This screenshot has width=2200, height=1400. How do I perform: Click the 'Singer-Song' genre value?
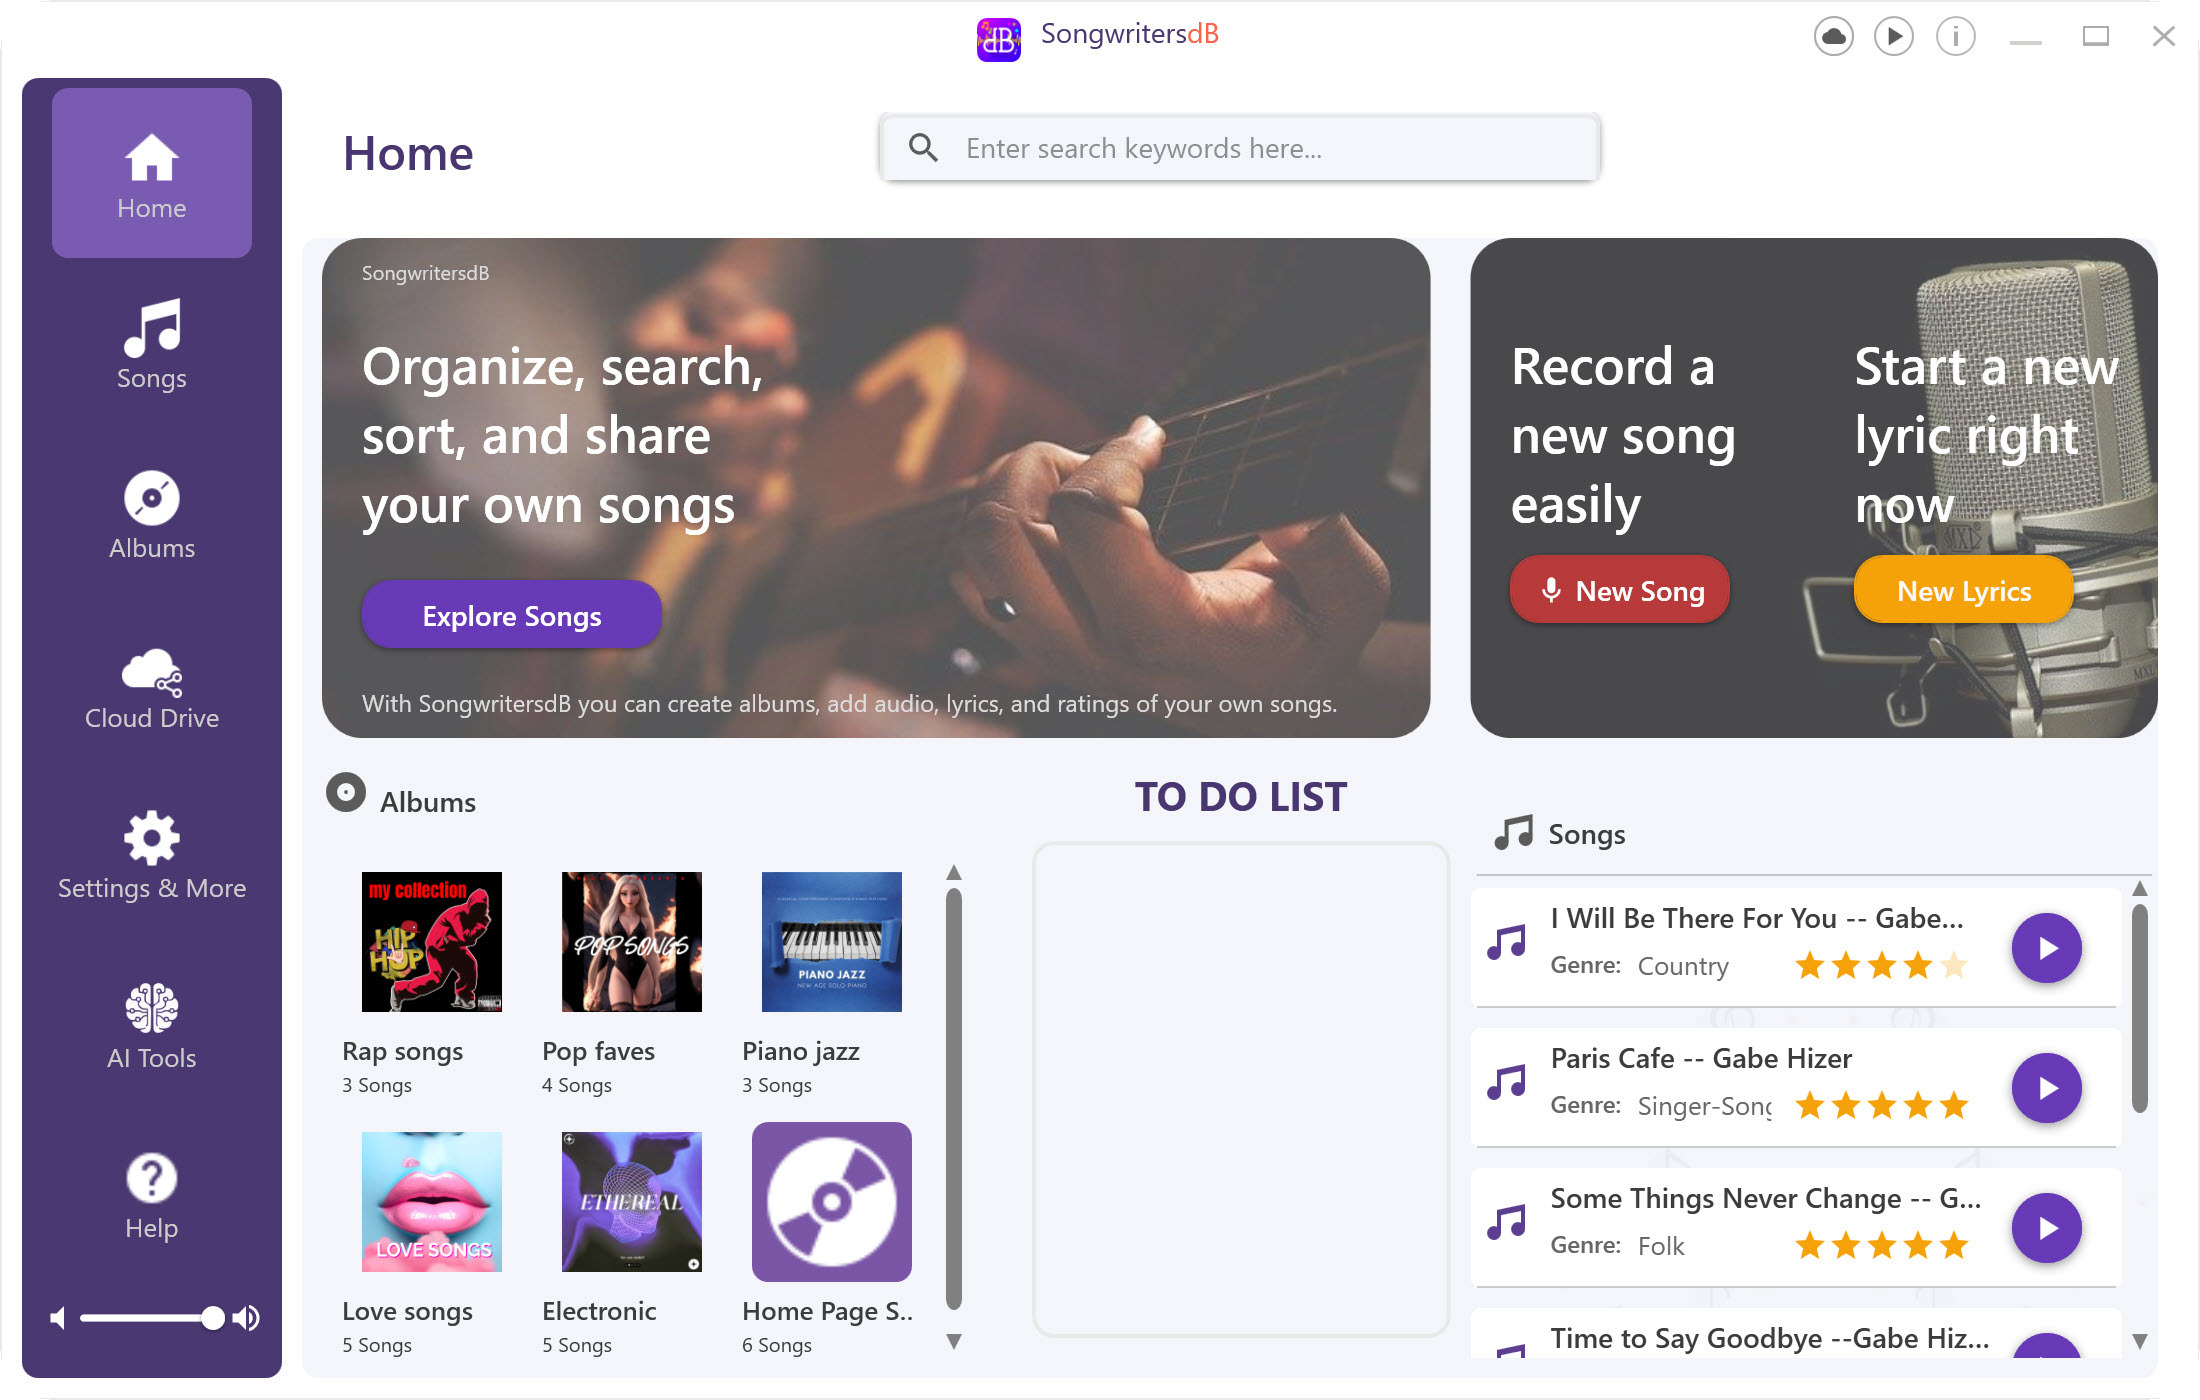1705,1106
